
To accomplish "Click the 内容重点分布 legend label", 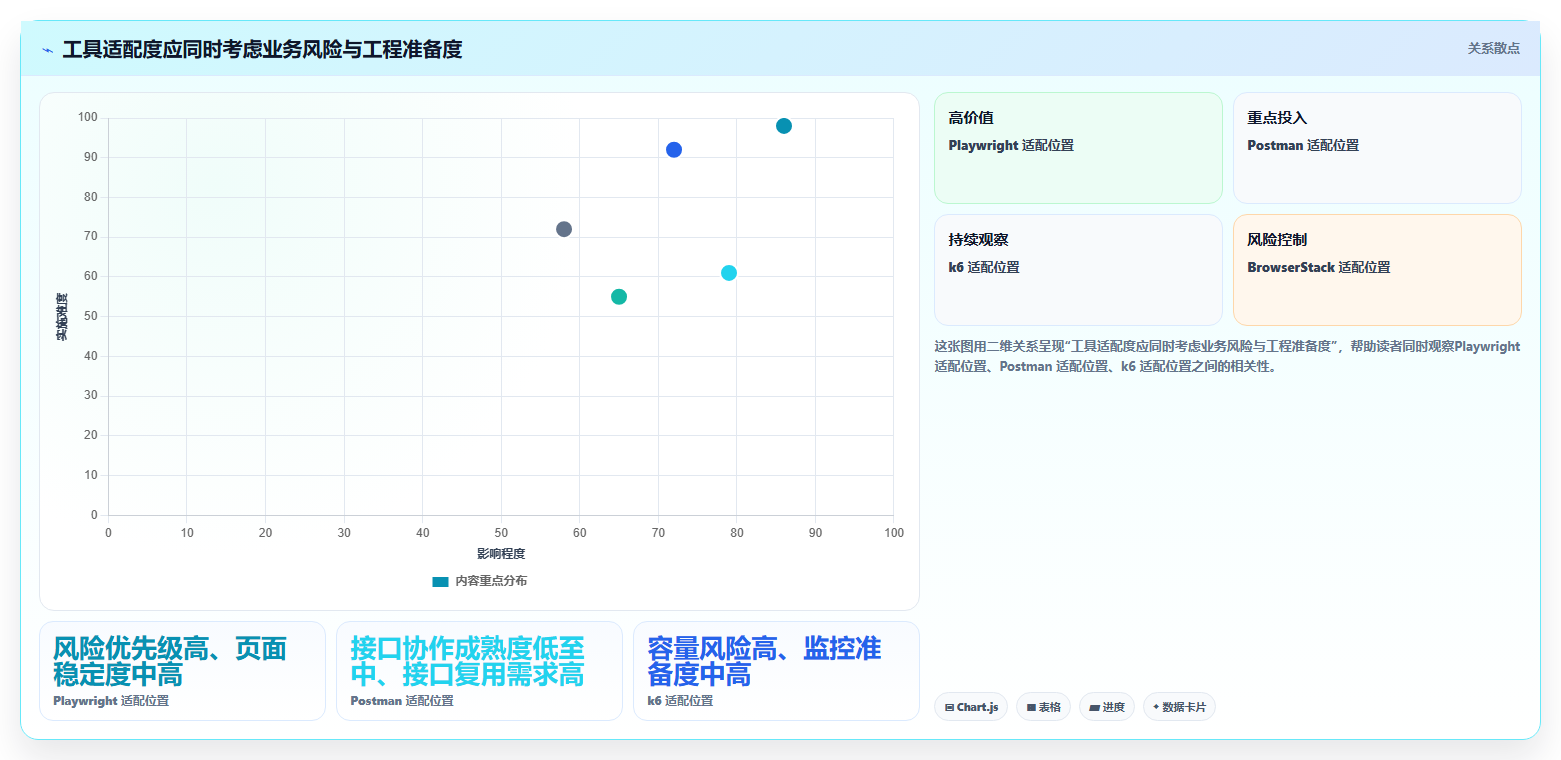I will coord(491,581).
